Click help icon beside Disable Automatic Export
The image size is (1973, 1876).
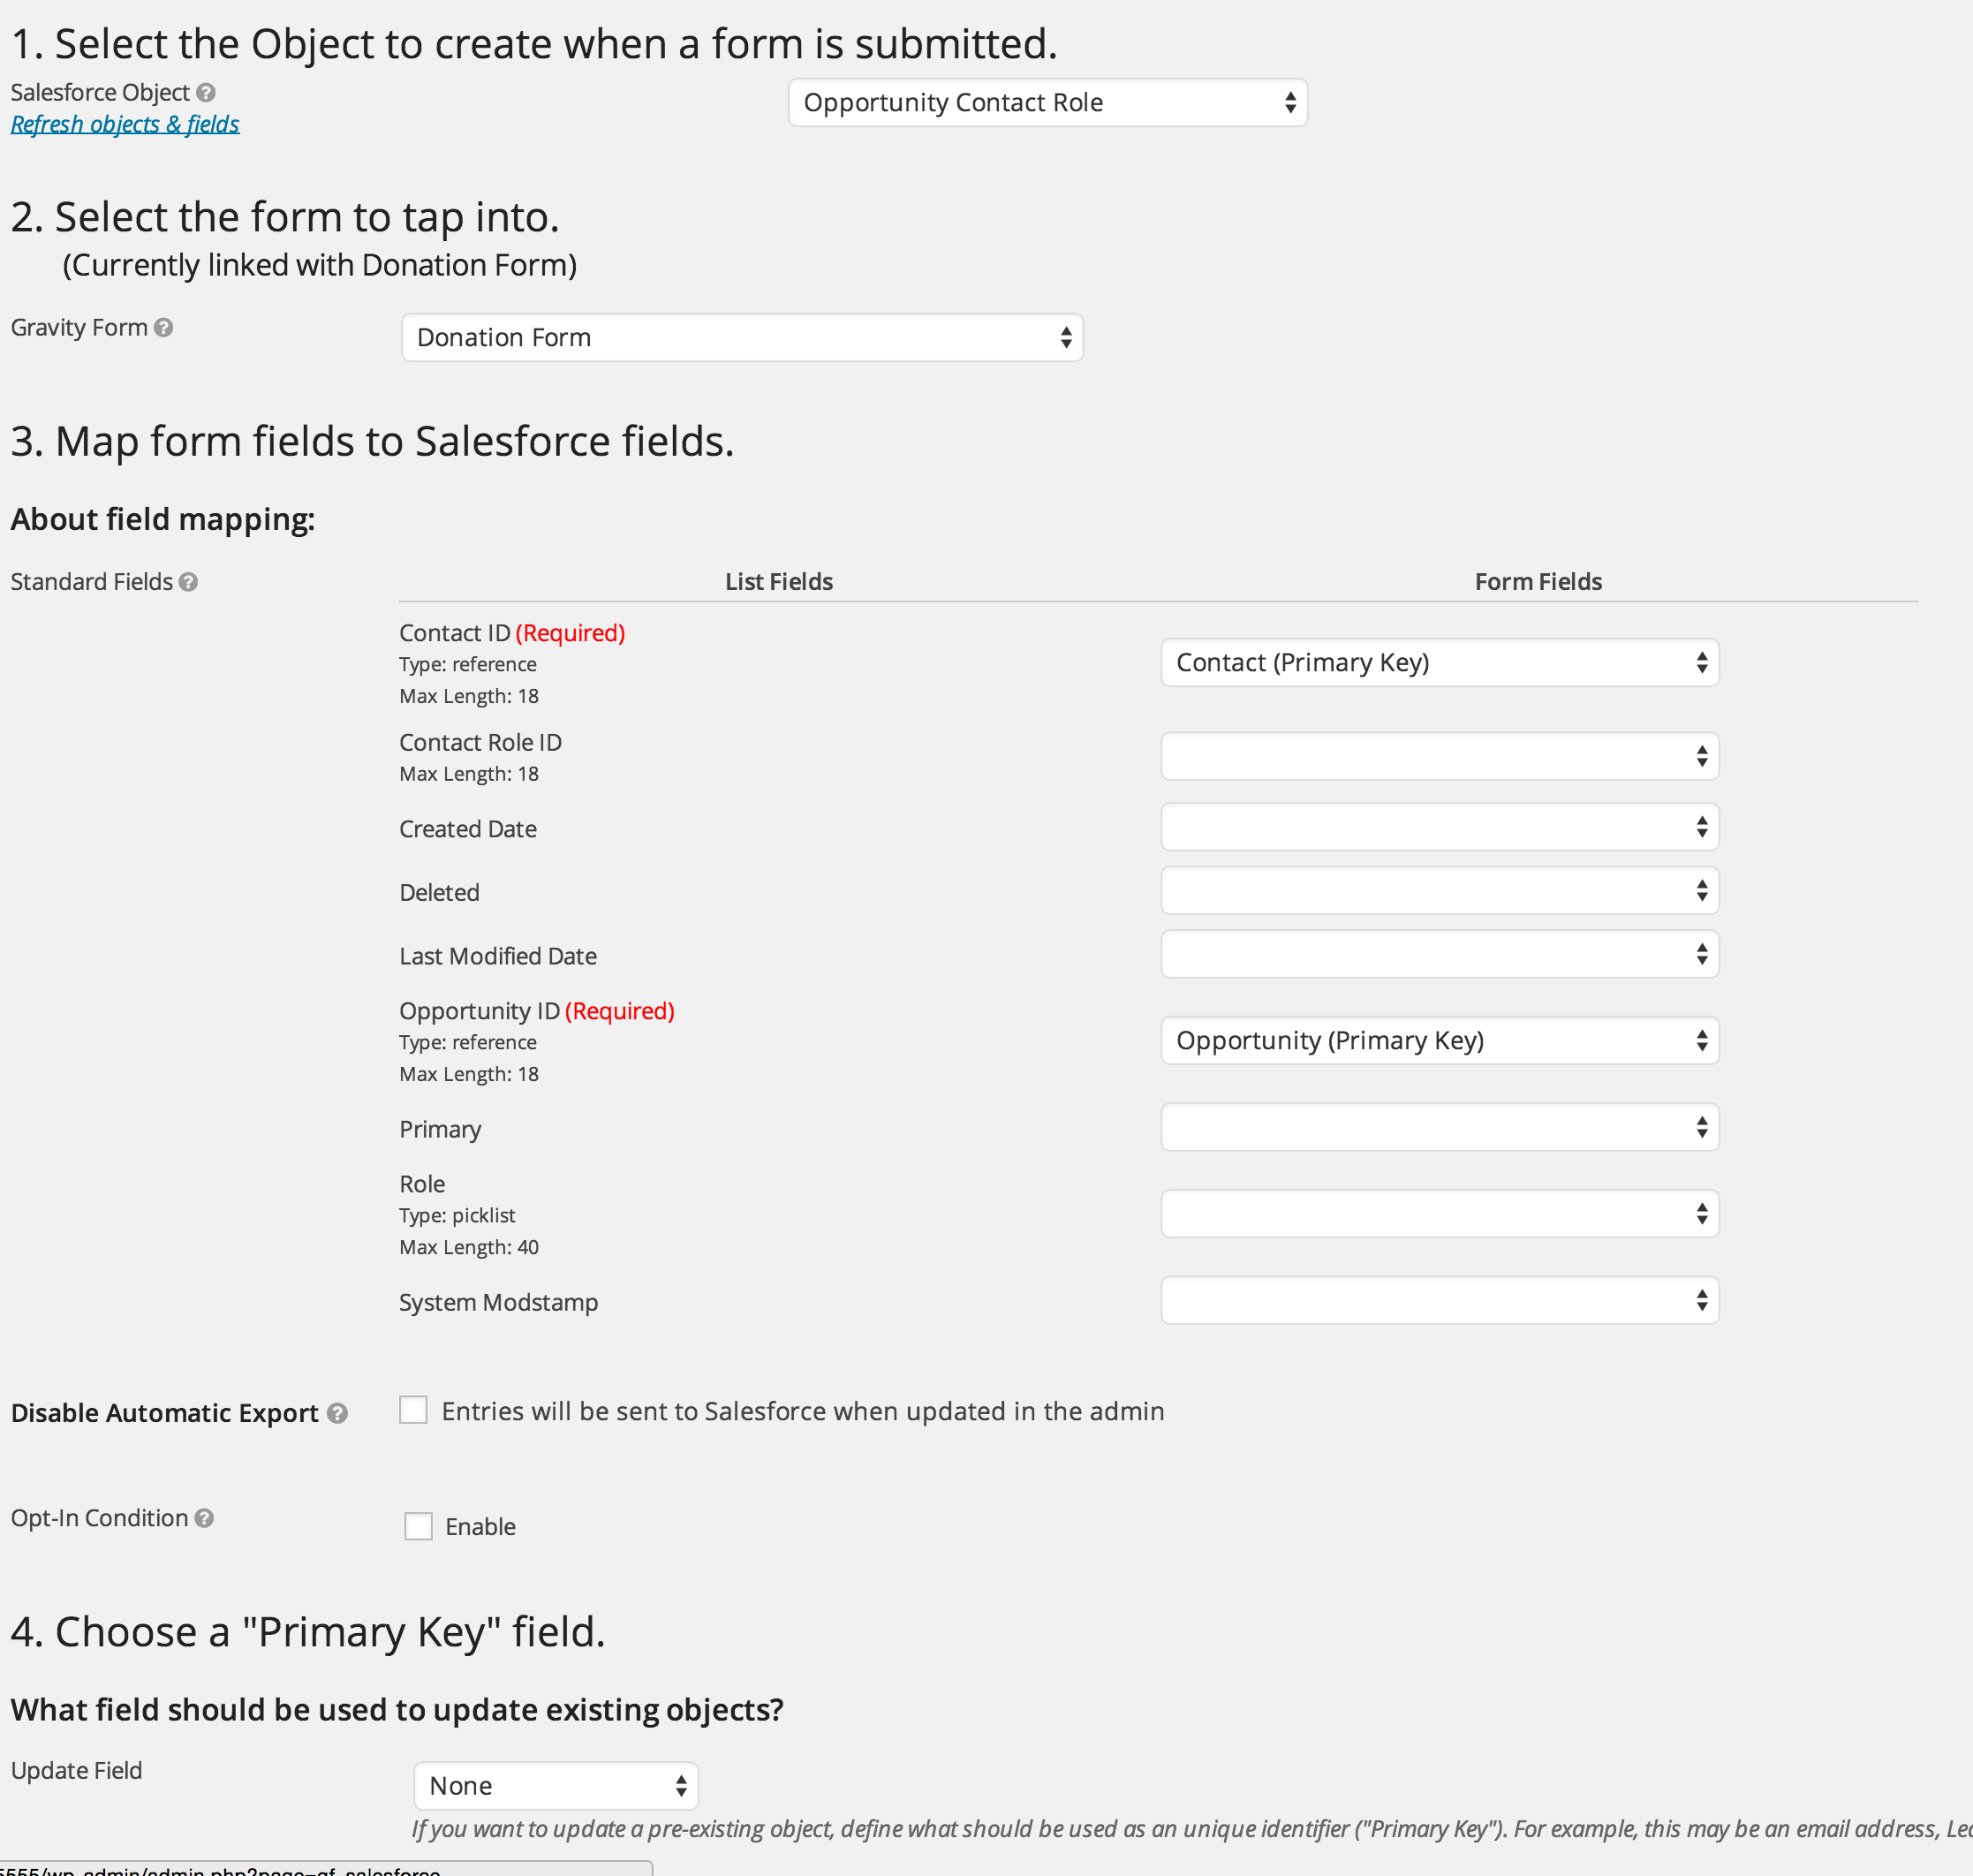coord(338,1413)
